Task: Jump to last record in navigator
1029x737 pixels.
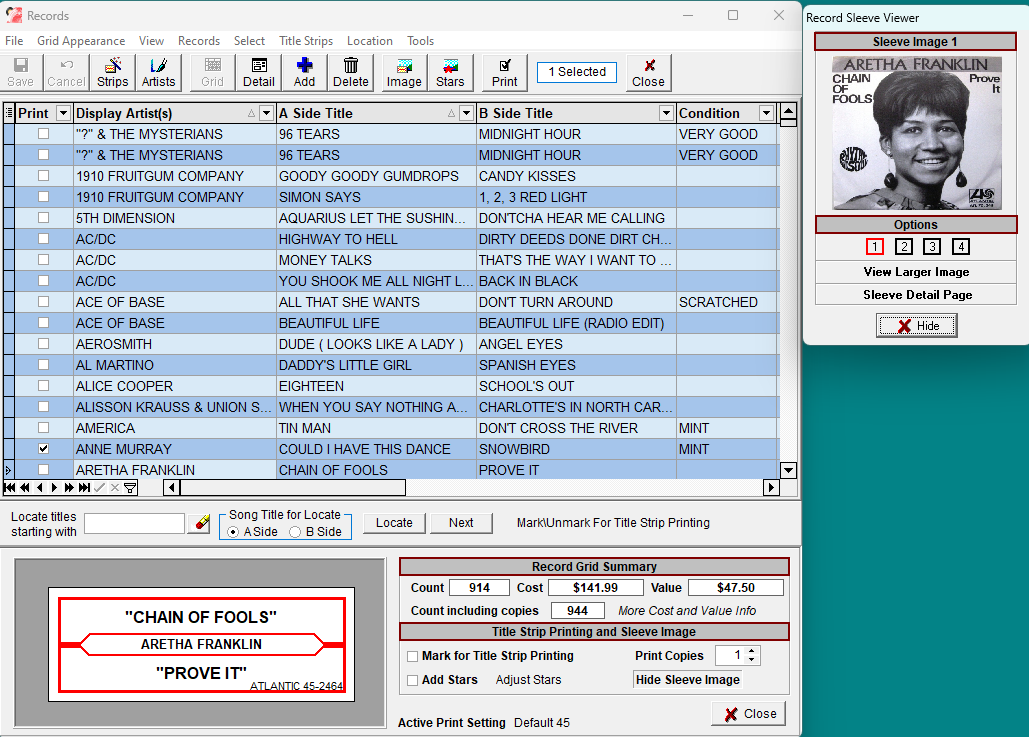Action: (x=84, y=488)
